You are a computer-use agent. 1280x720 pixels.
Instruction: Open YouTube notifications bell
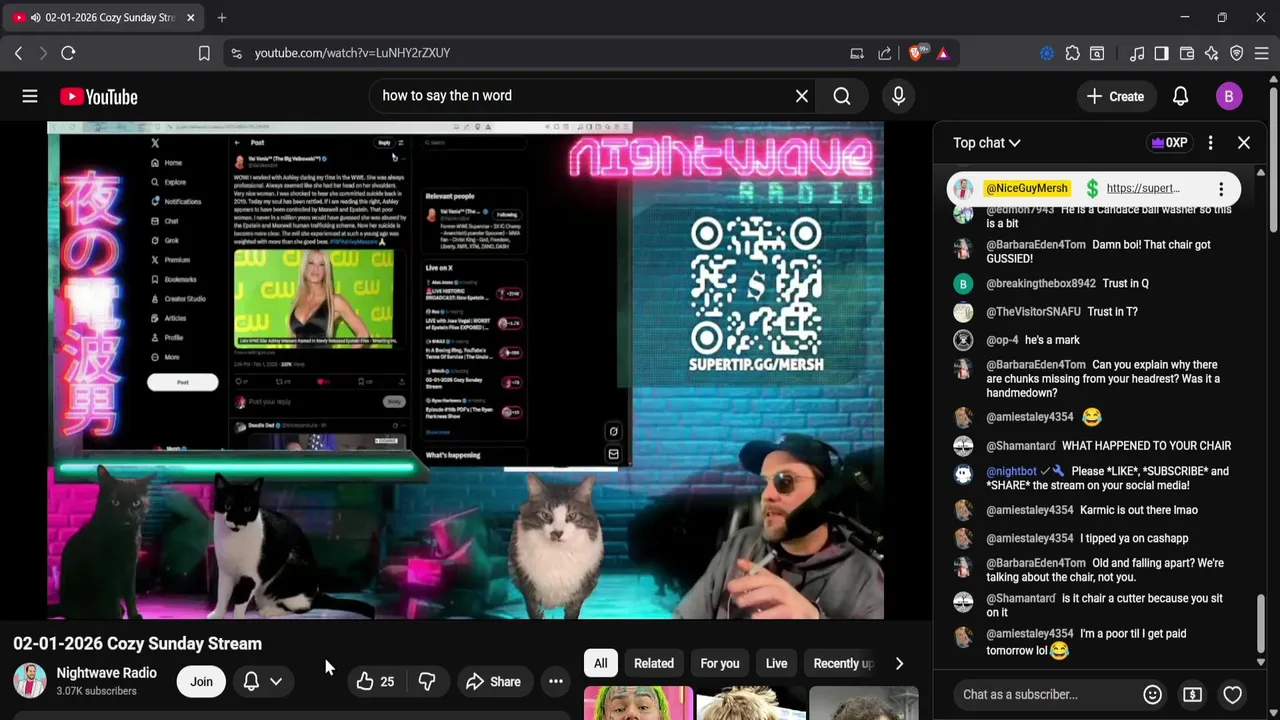click(1180, 96)
